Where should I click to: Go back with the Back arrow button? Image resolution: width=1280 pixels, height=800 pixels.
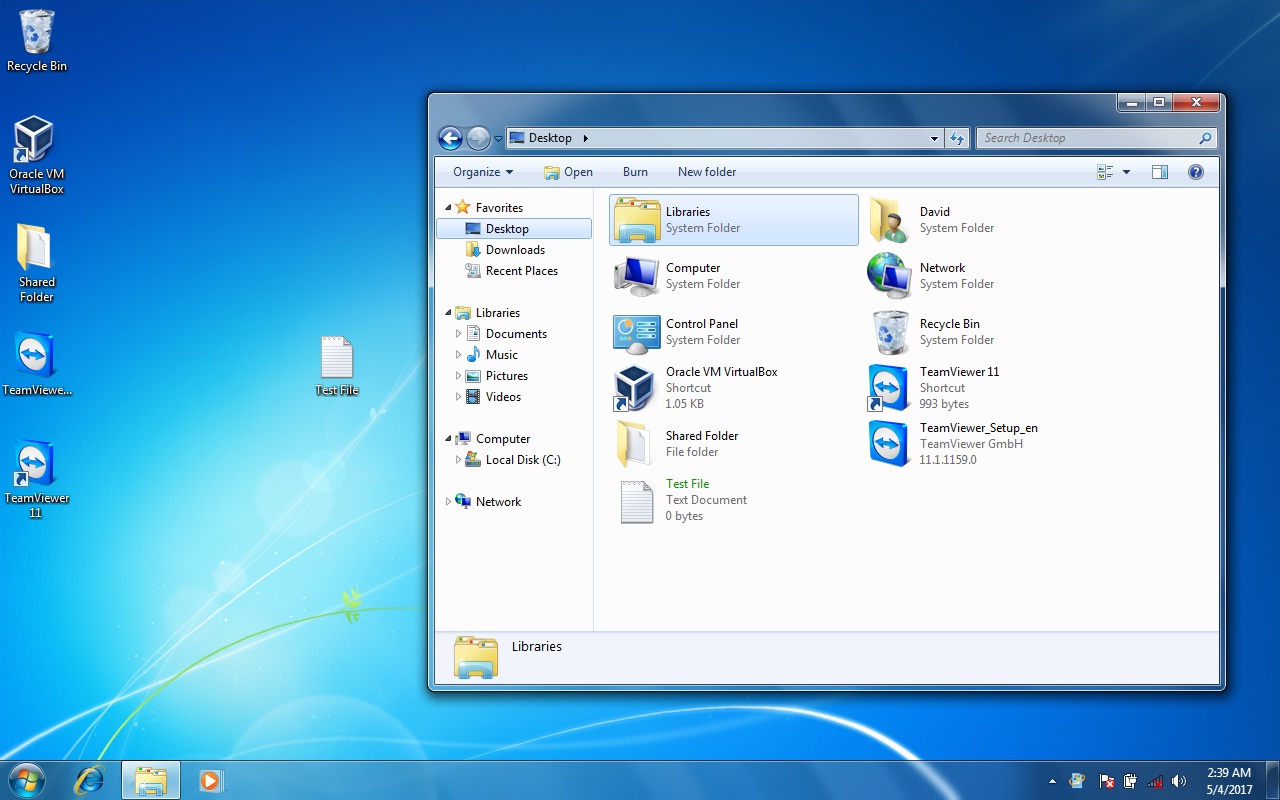pyautogui.click(x=450, y=138)
